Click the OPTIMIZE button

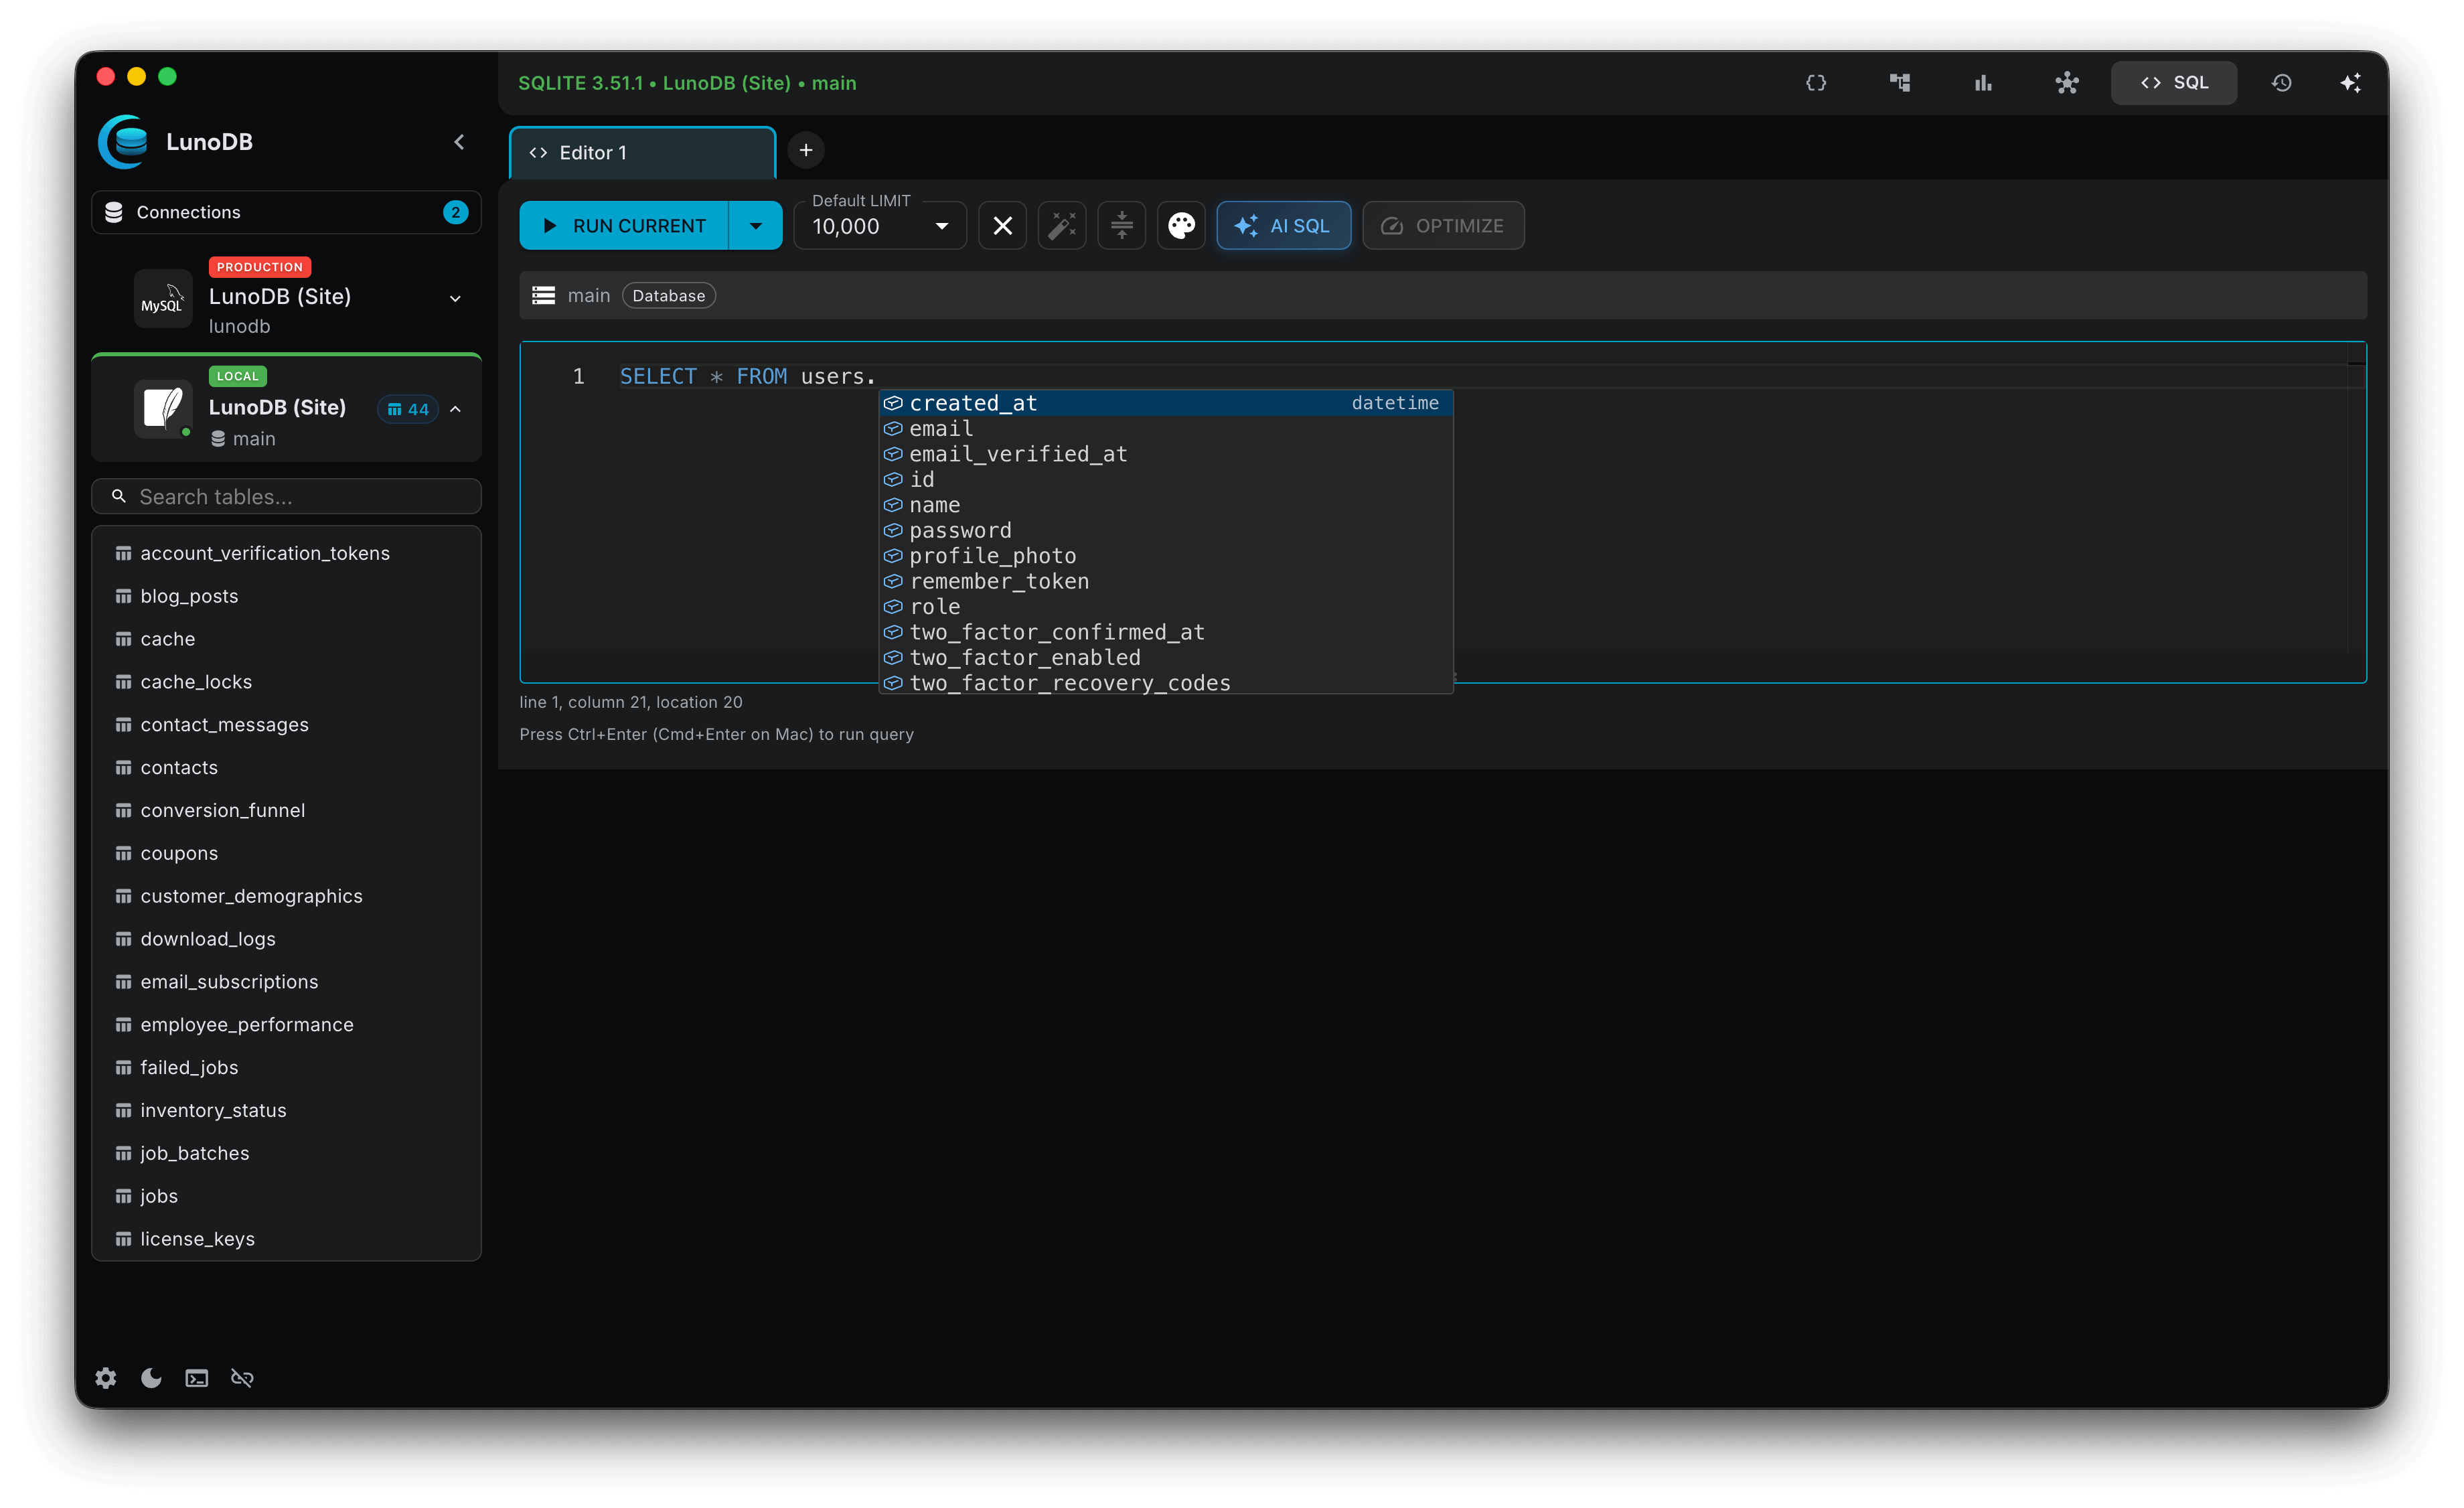[x=1443, y=225]
